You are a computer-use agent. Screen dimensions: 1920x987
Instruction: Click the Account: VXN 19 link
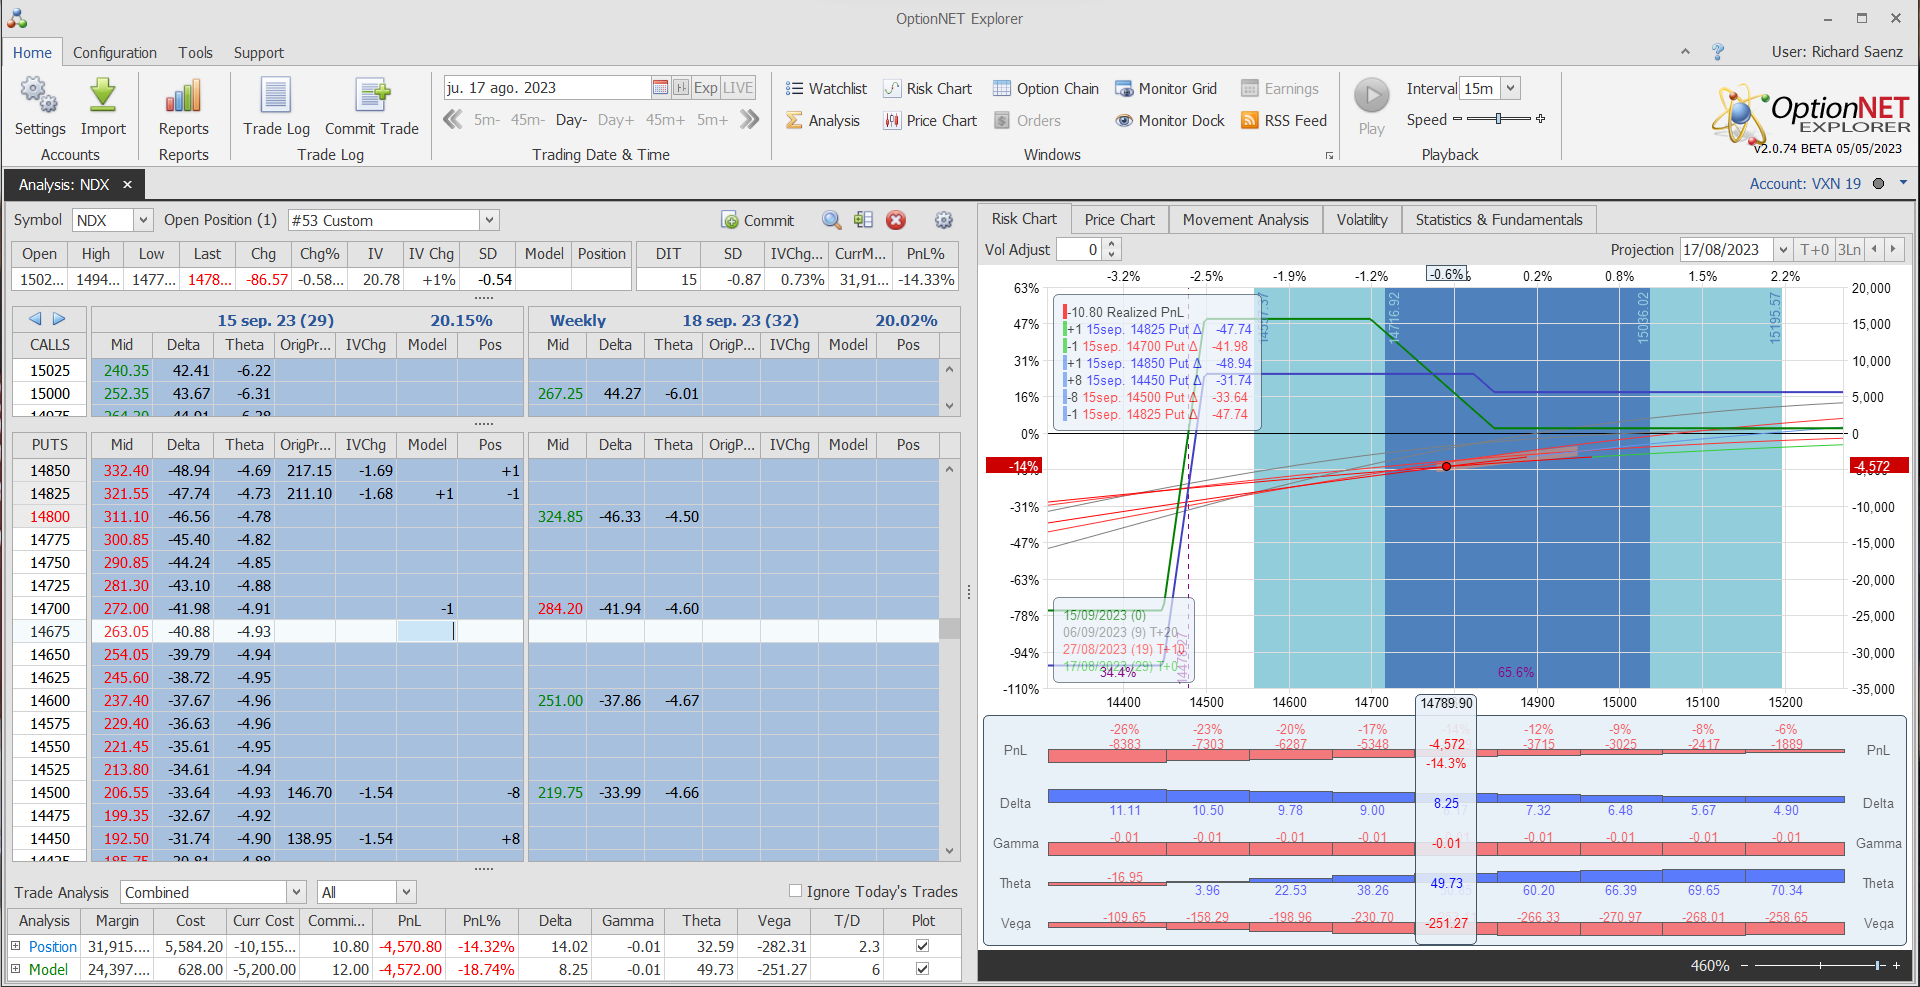click(x=1805, y=184)
